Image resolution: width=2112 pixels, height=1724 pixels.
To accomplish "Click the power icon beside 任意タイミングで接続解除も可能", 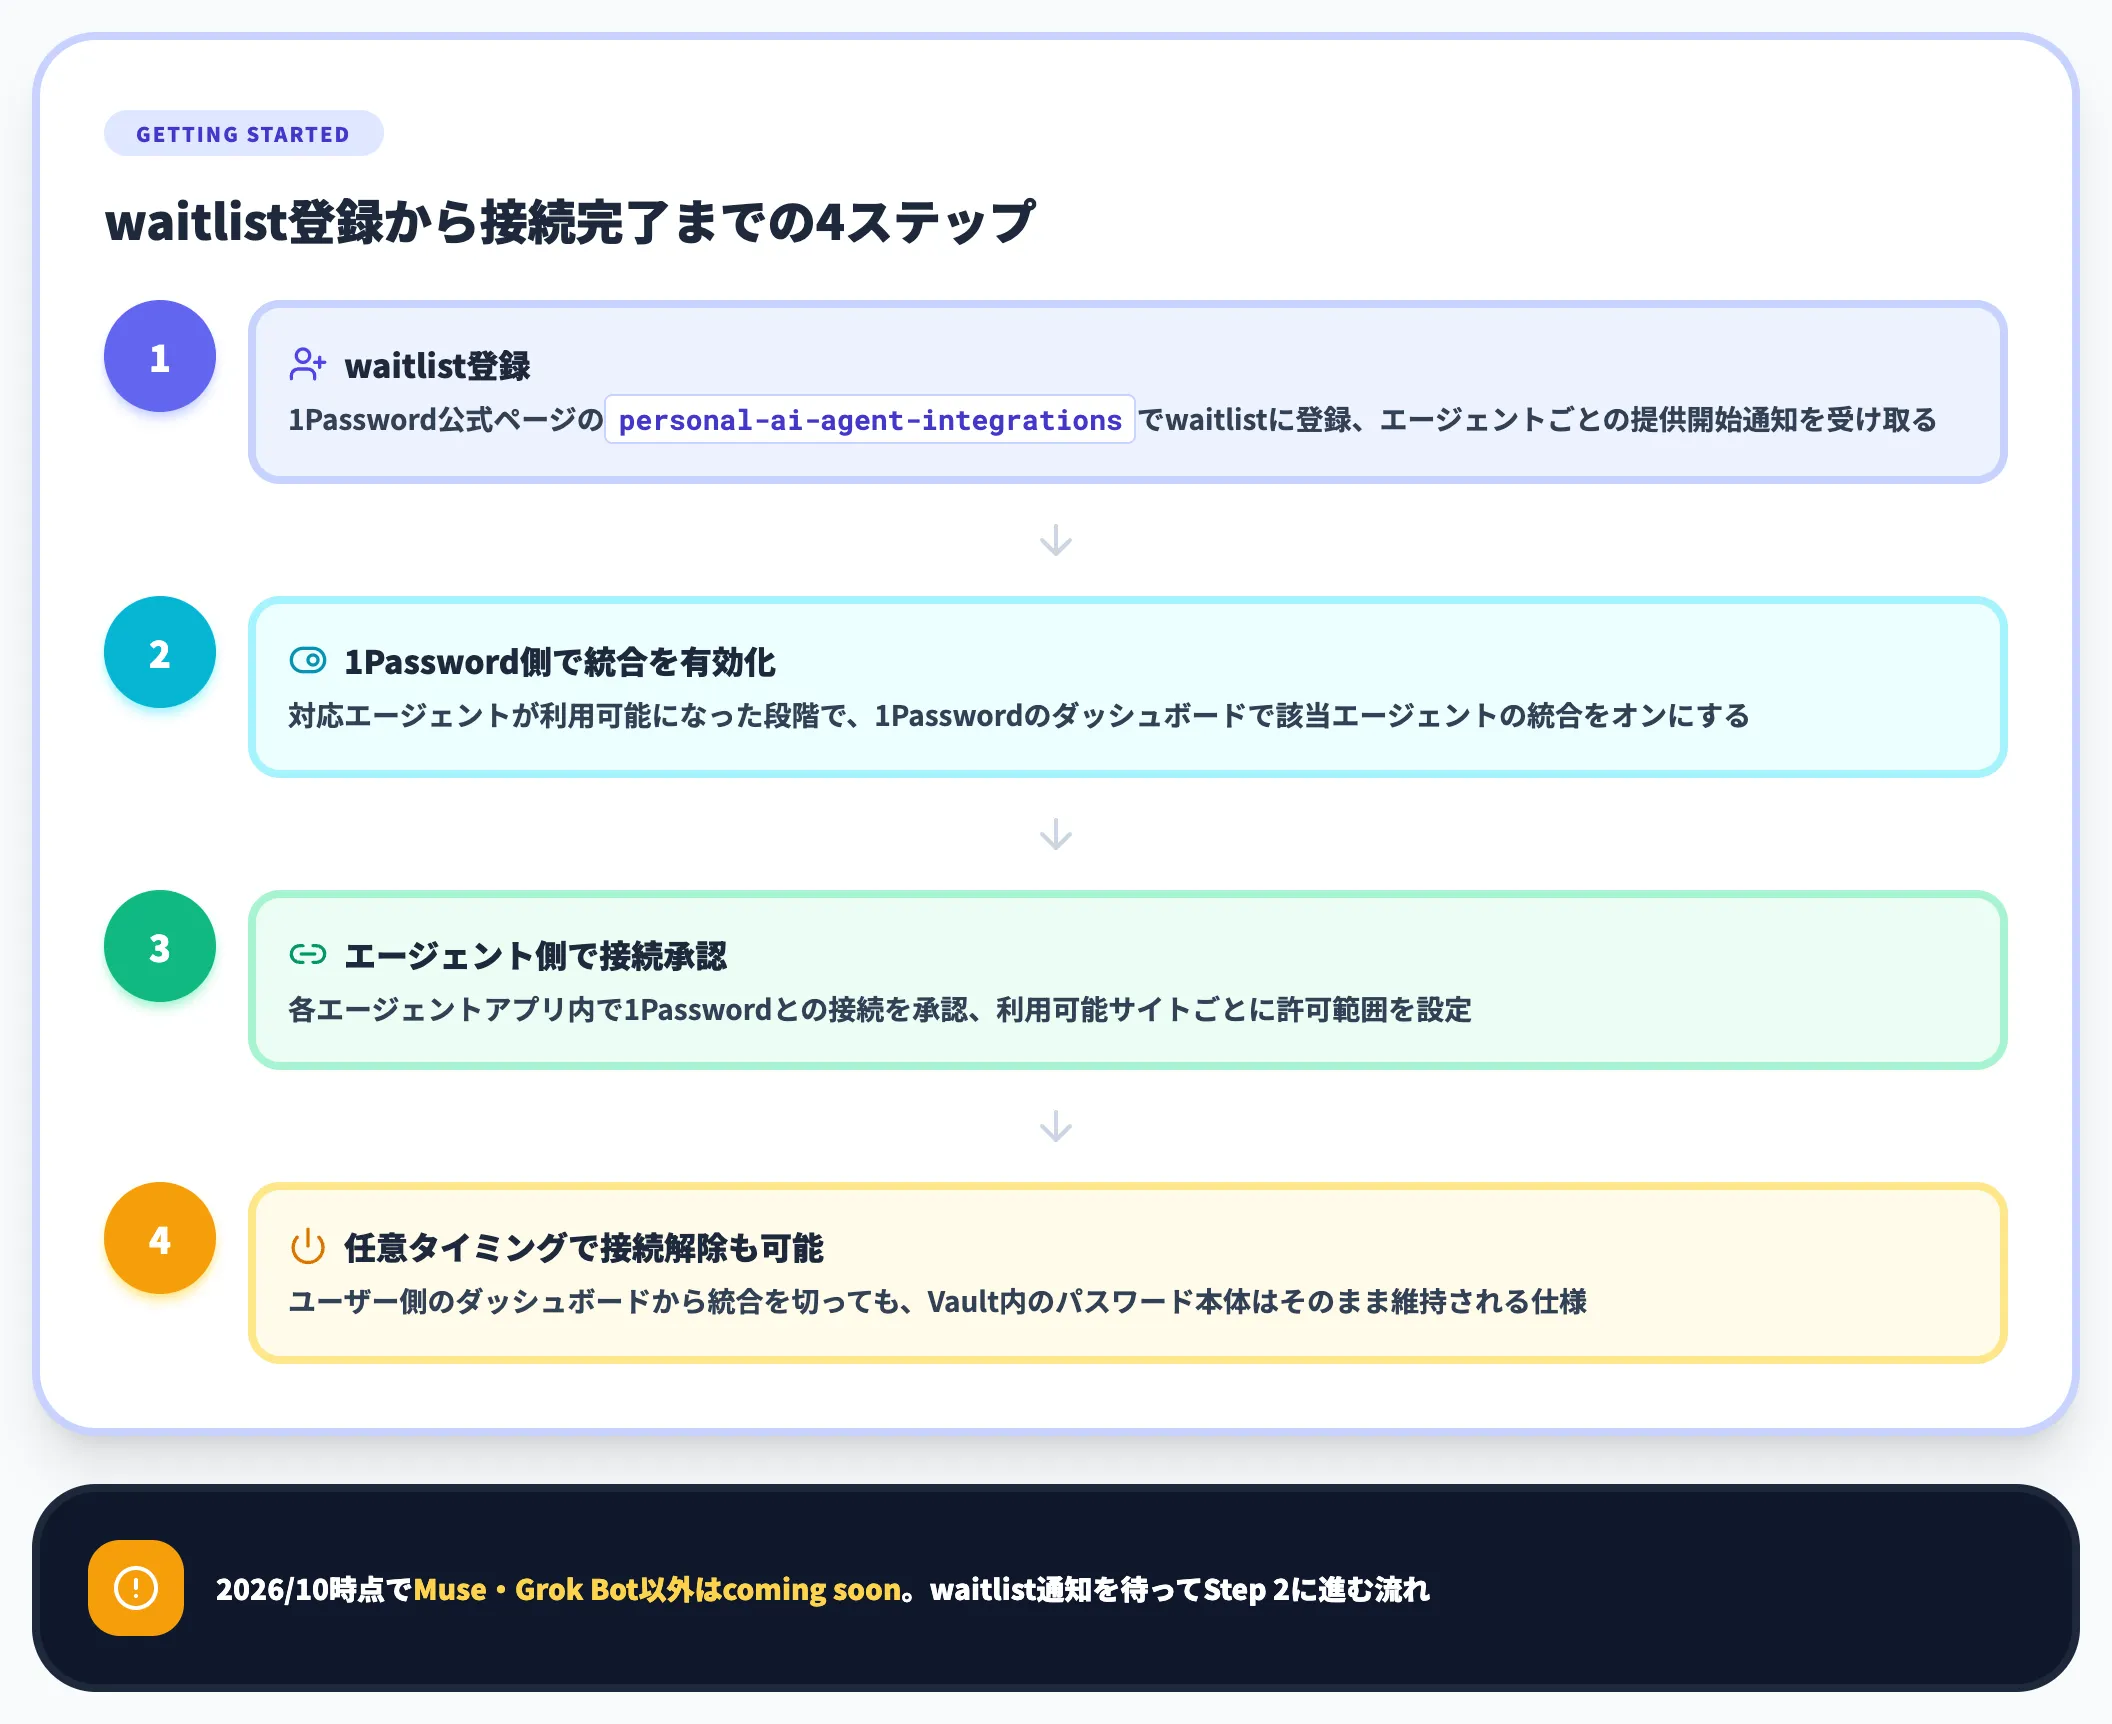I will 308,1246.
